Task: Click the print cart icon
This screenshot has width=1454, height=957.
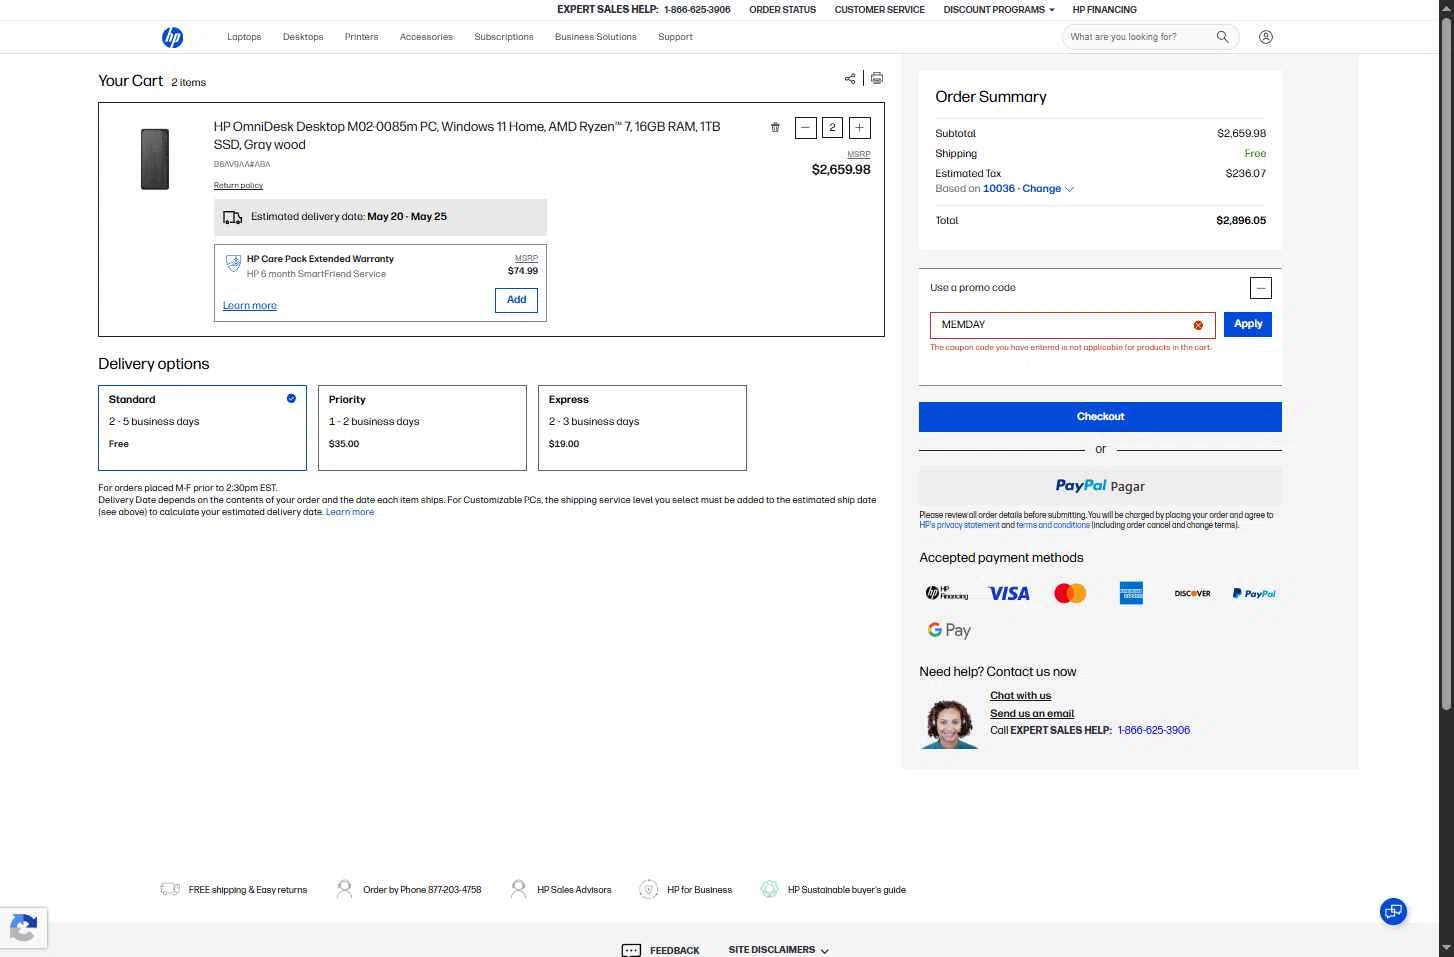Action: coord(877,78)
